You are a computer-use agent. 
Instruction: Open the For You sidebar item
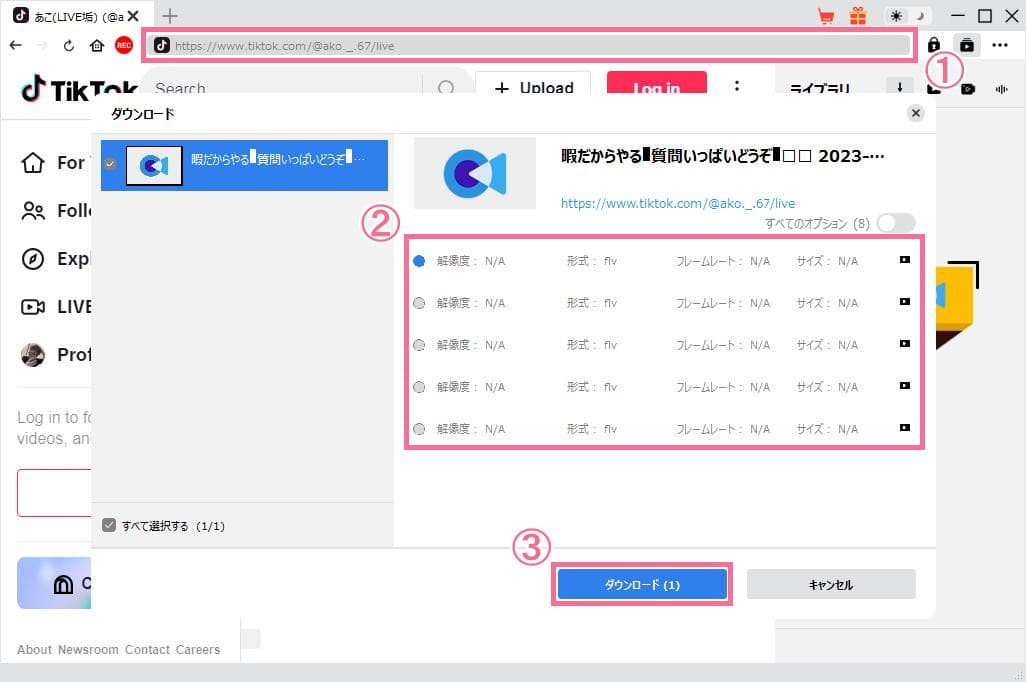[x=56, y=163]
